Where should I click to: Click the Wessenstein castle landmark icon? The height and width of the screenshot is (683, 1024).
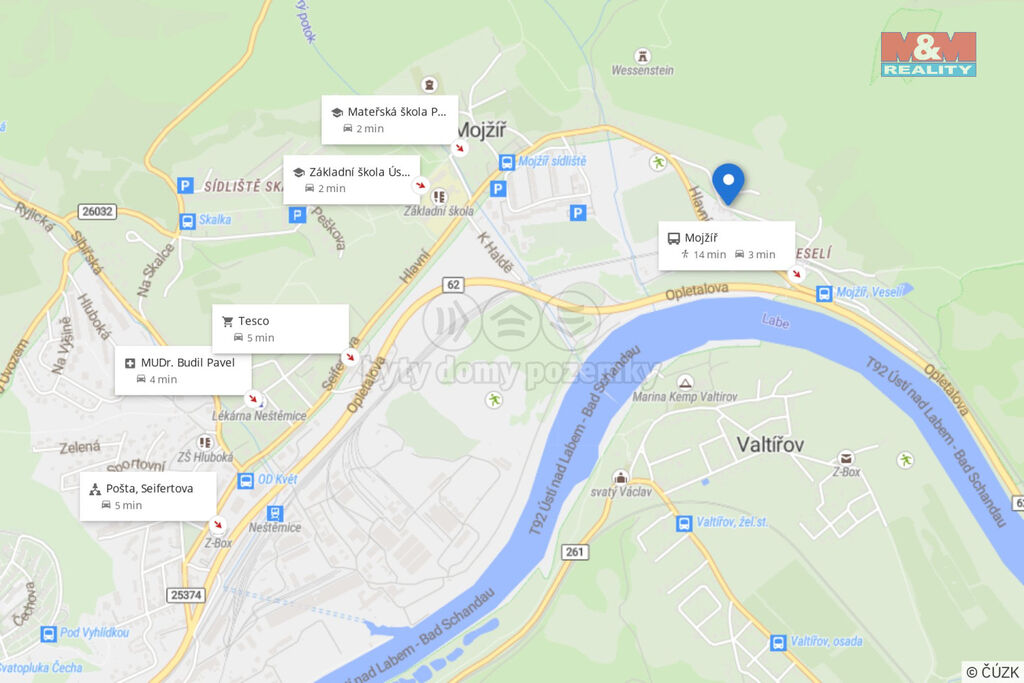pos(643,56)
